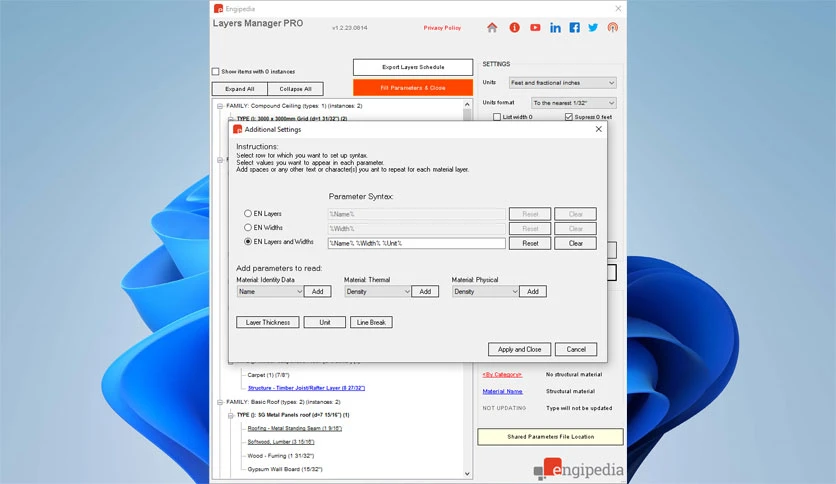Viewport: 836px width, 484px height.
Task: Select the 'EN Widths' radio button
Action: (x=248, y=228)
